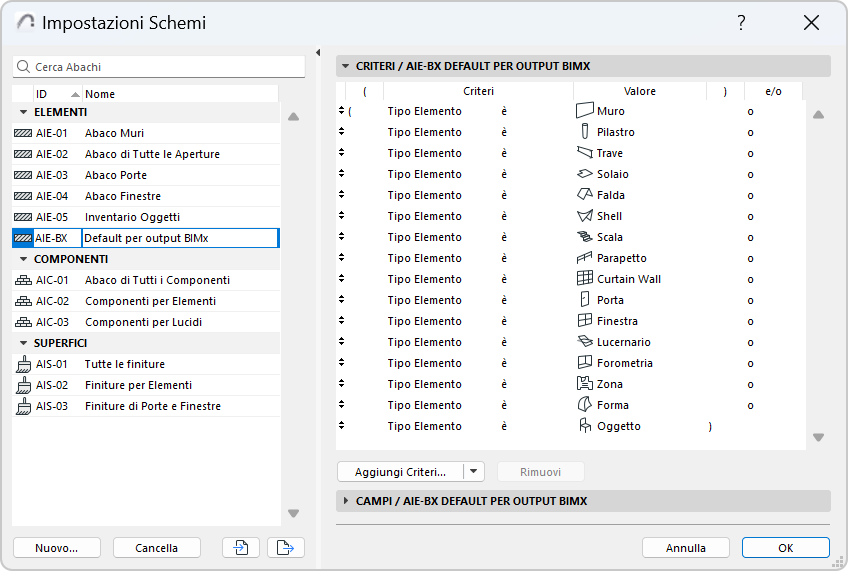Click the export scheme icon button
848x571 pixels.
click(x=286, y=548)
